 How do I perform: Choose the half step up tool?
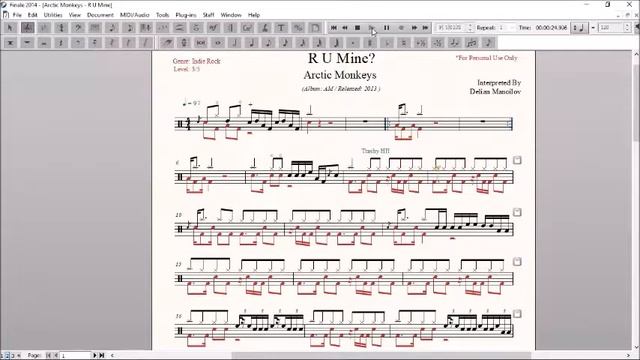(421, 42)
